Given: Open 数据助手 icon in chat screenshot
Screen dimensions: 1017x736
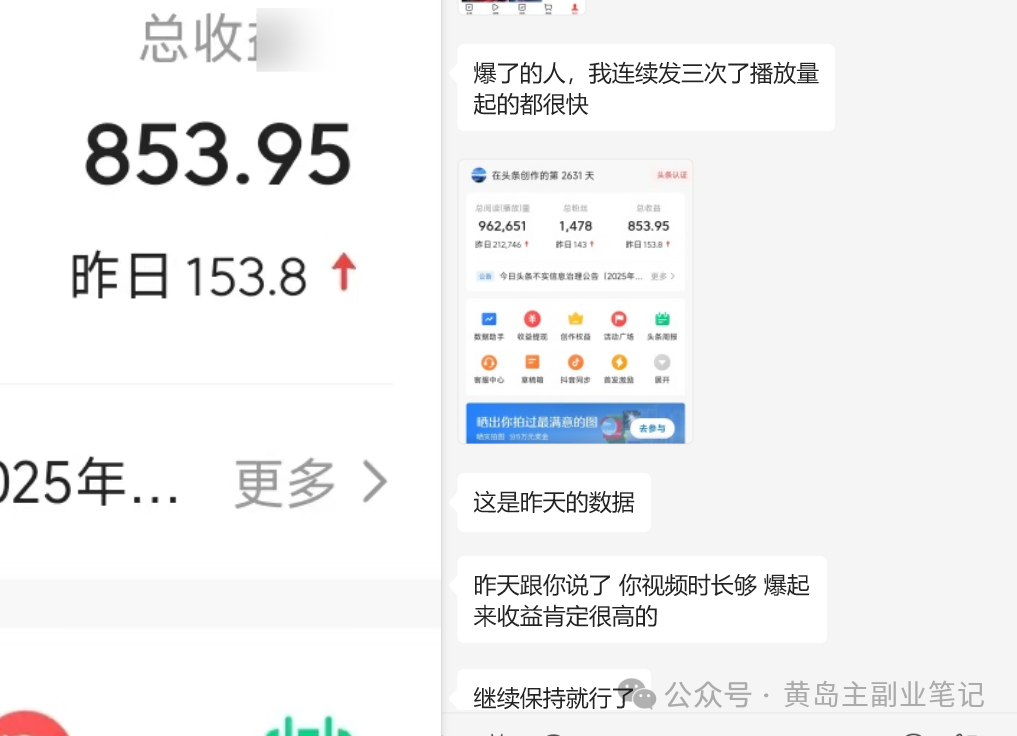Looking at the screenshot, I should coord(489,319).
